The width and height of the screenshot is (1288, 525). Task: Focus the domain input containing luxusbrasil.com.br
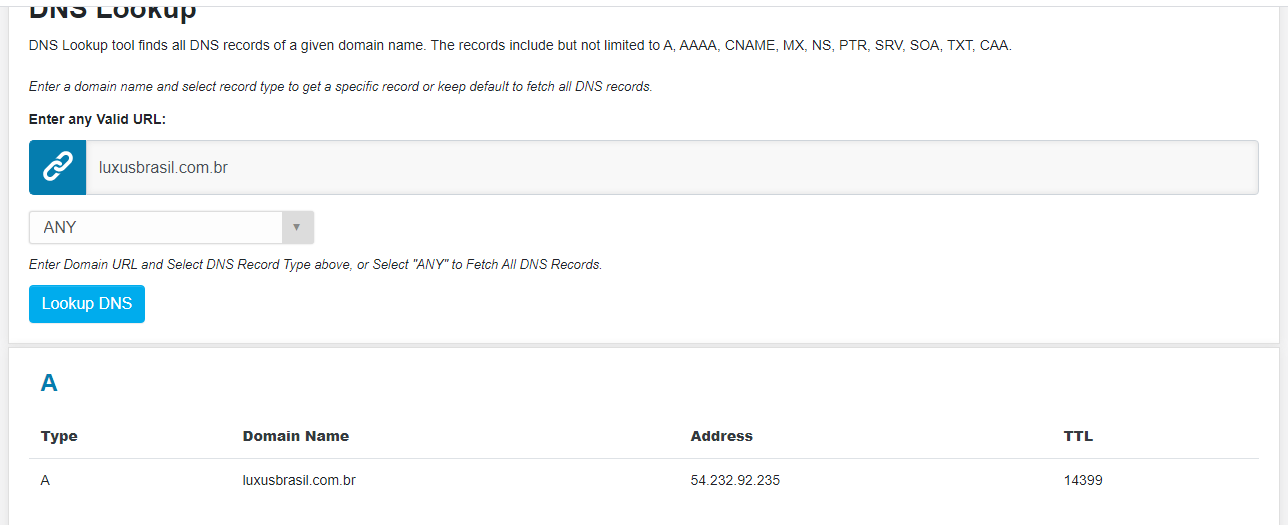670,167
